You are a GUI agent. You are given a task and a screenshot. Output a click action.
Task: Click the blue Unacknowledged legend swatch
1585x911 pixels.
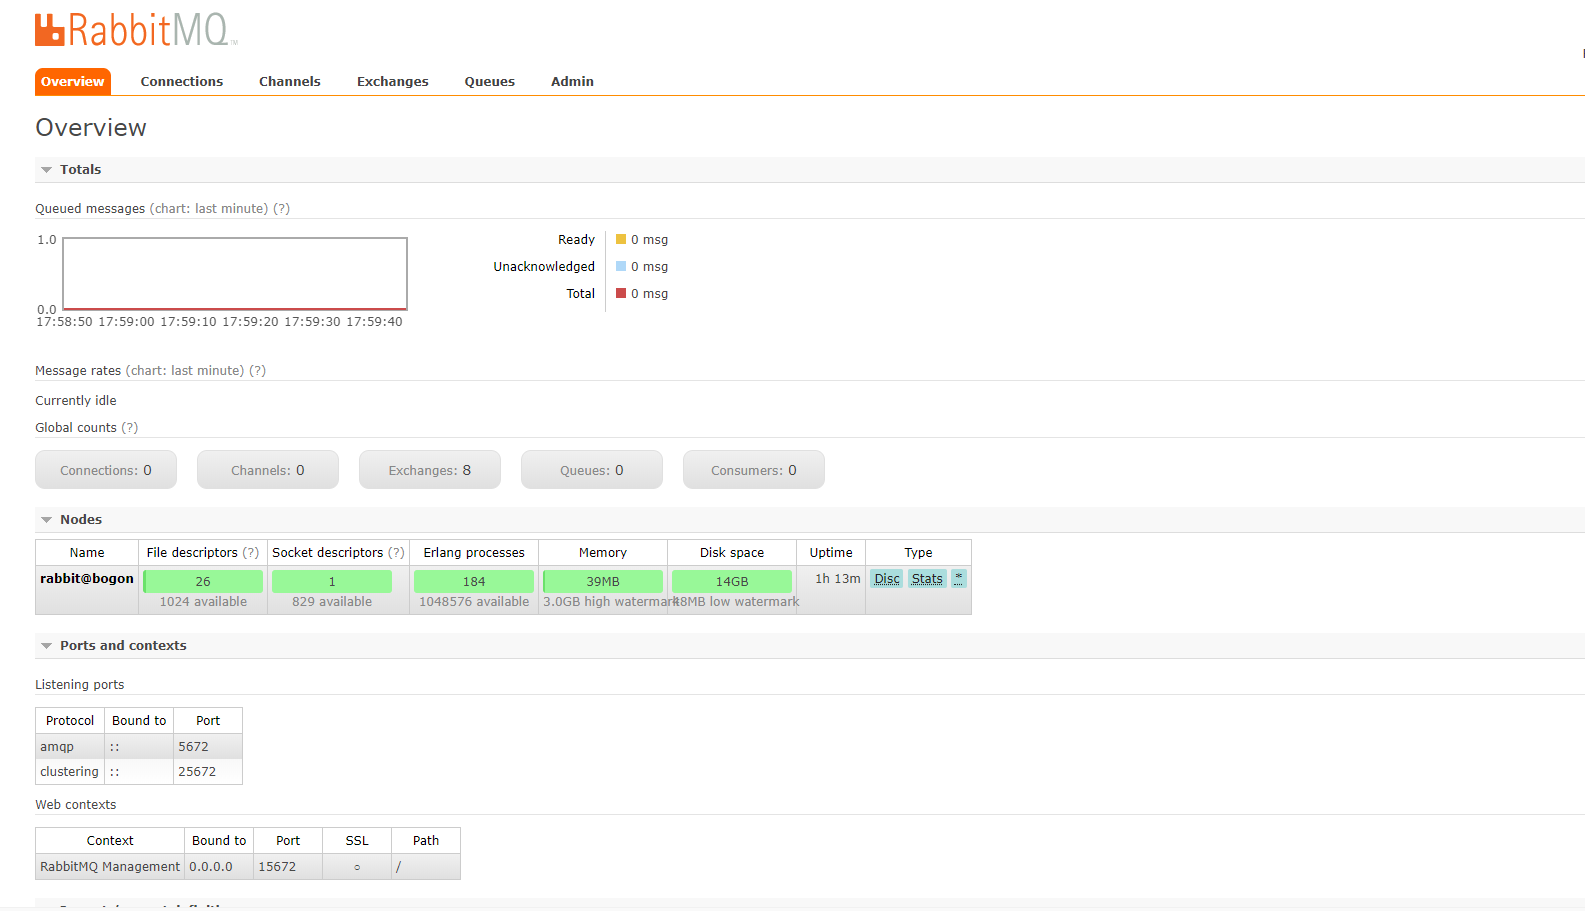tap(621, 267)
